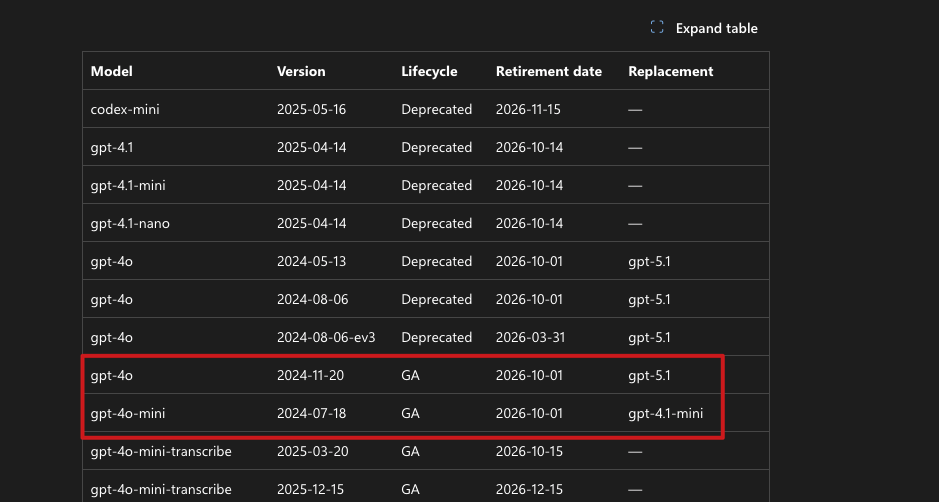Click 'Deprecated' in the 2024-08-06 row
The width and height of the screenshot is (939, 502).
(437, 300)
